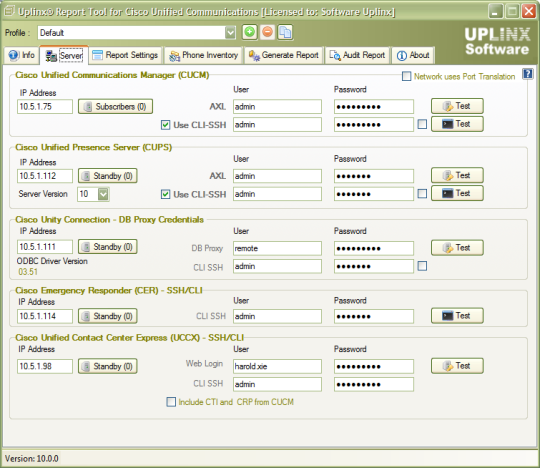Minimize the Uplinx Report Tool window
Screen dimensions: 540x468
(495, 11)
